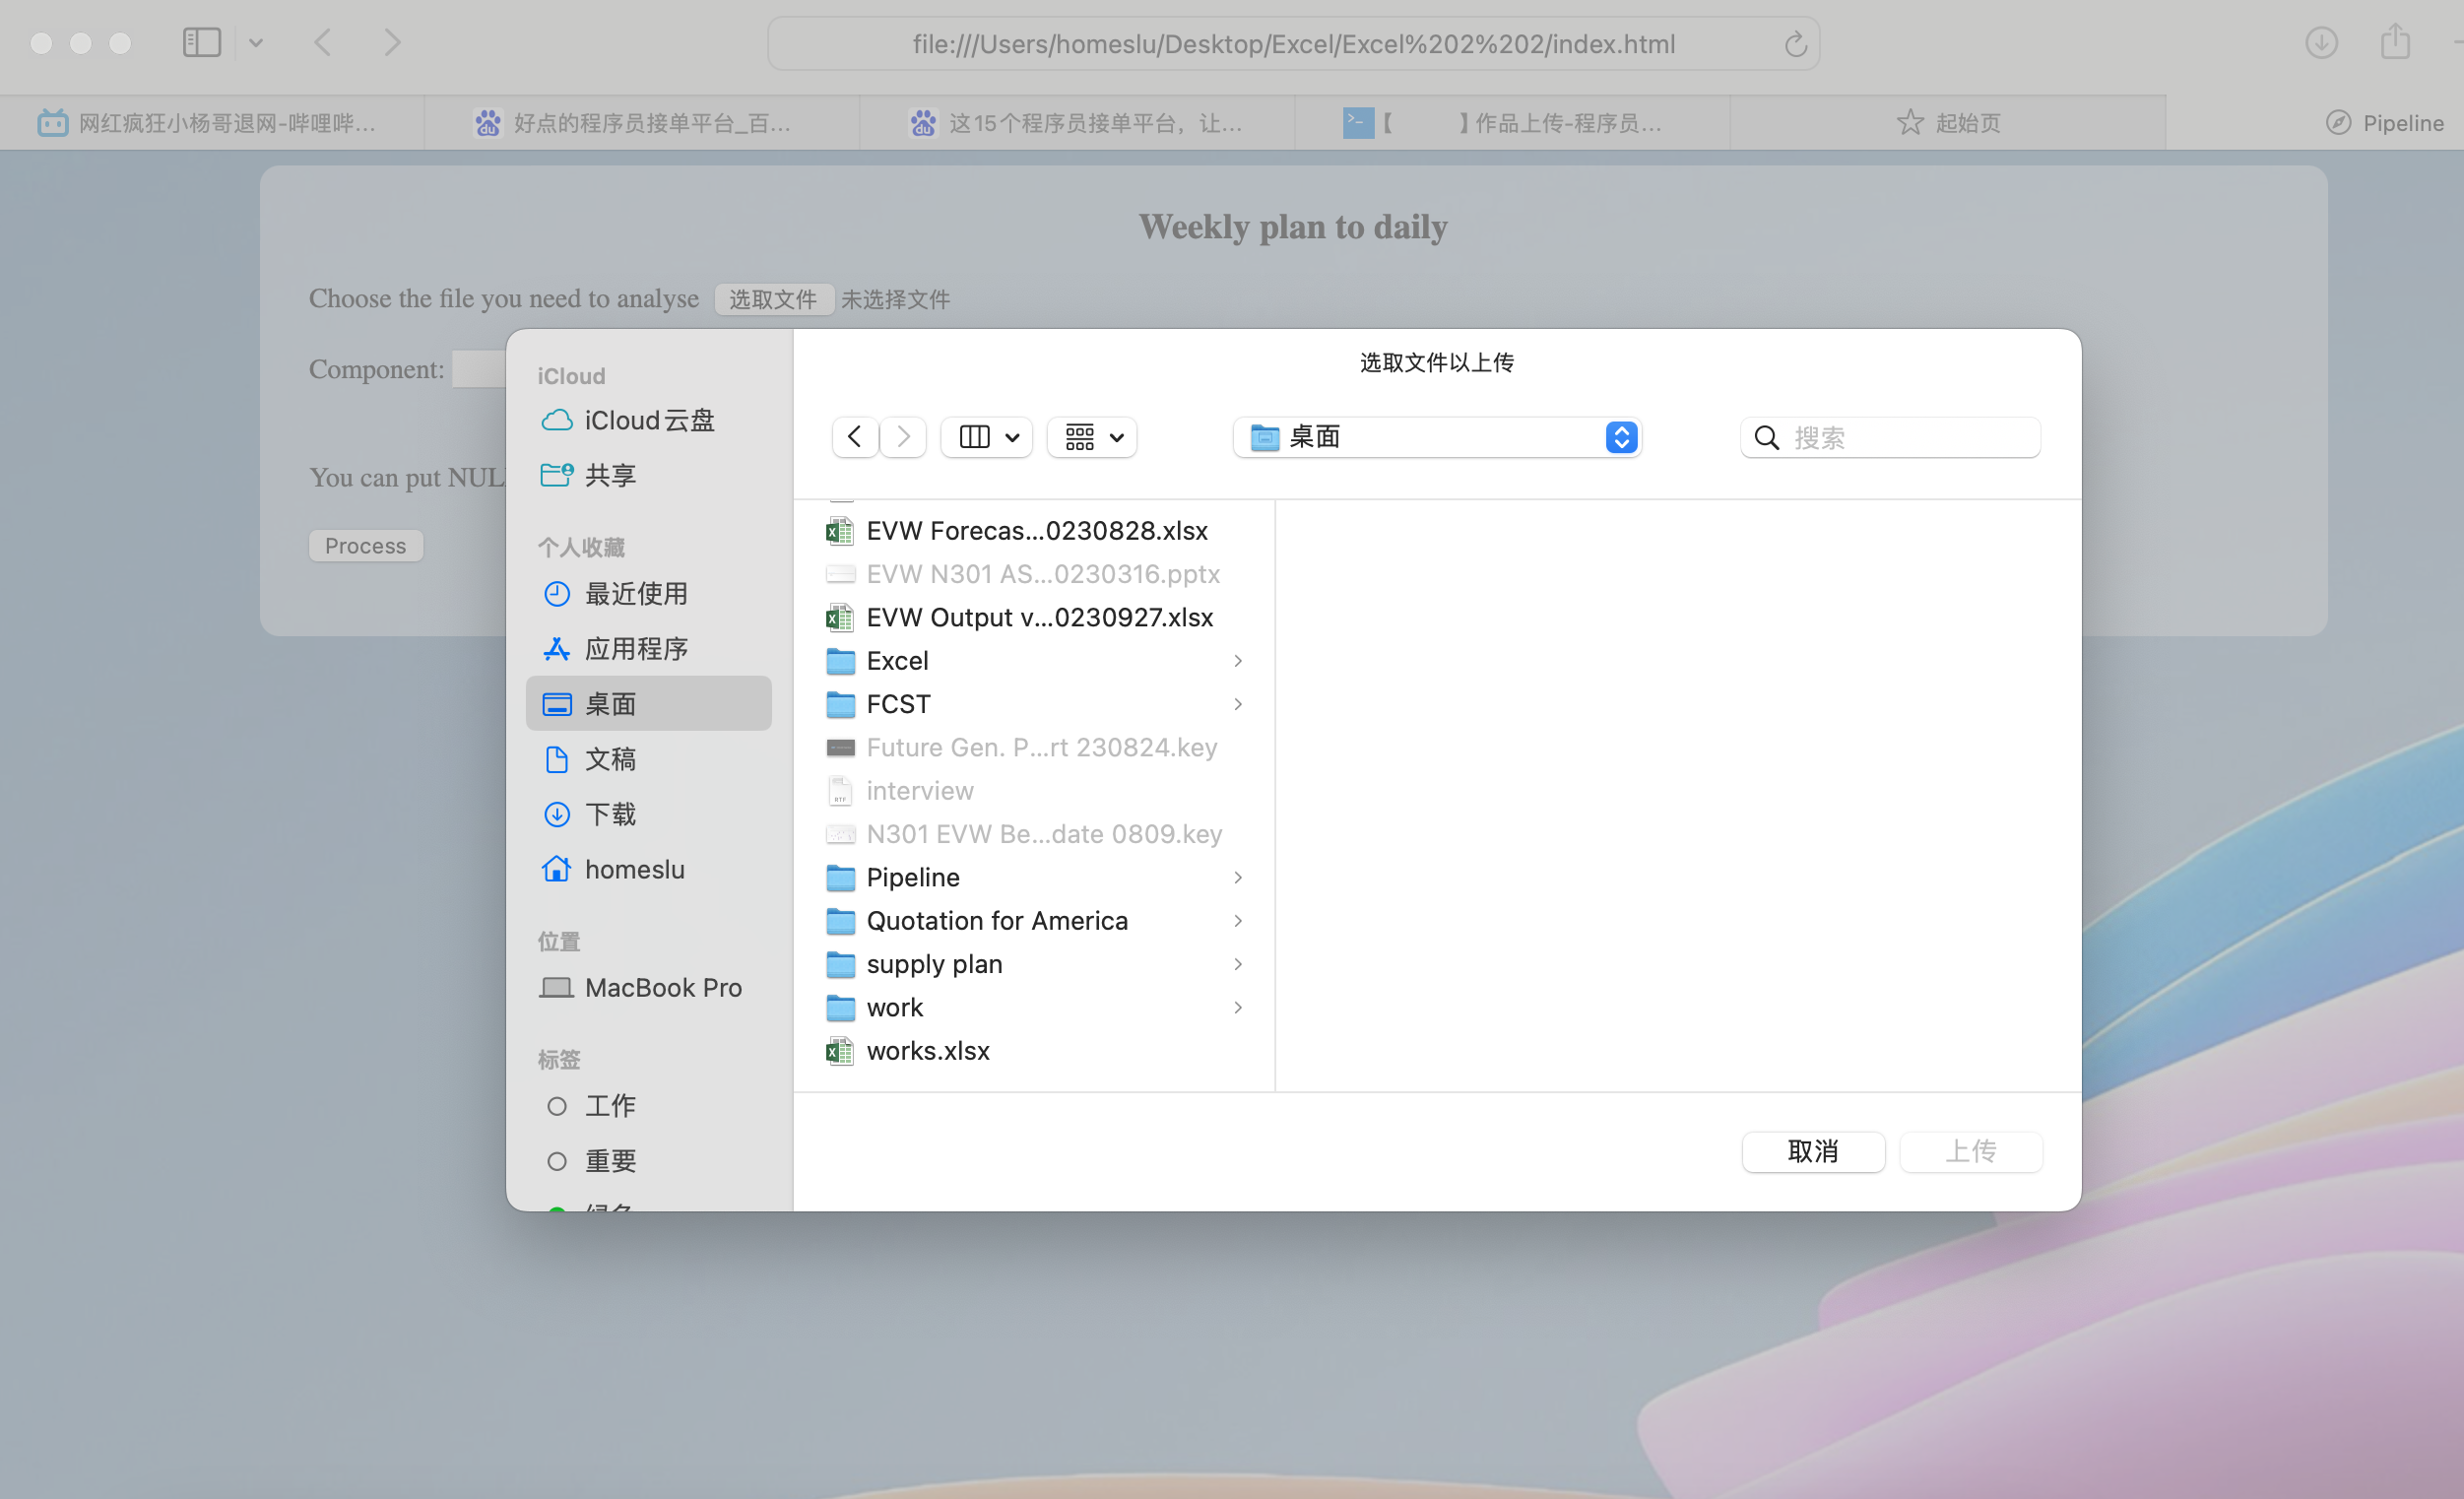Screen dimensions: 2464x1499
Task: Go back in the file dialog
Action: coord(855,437)
